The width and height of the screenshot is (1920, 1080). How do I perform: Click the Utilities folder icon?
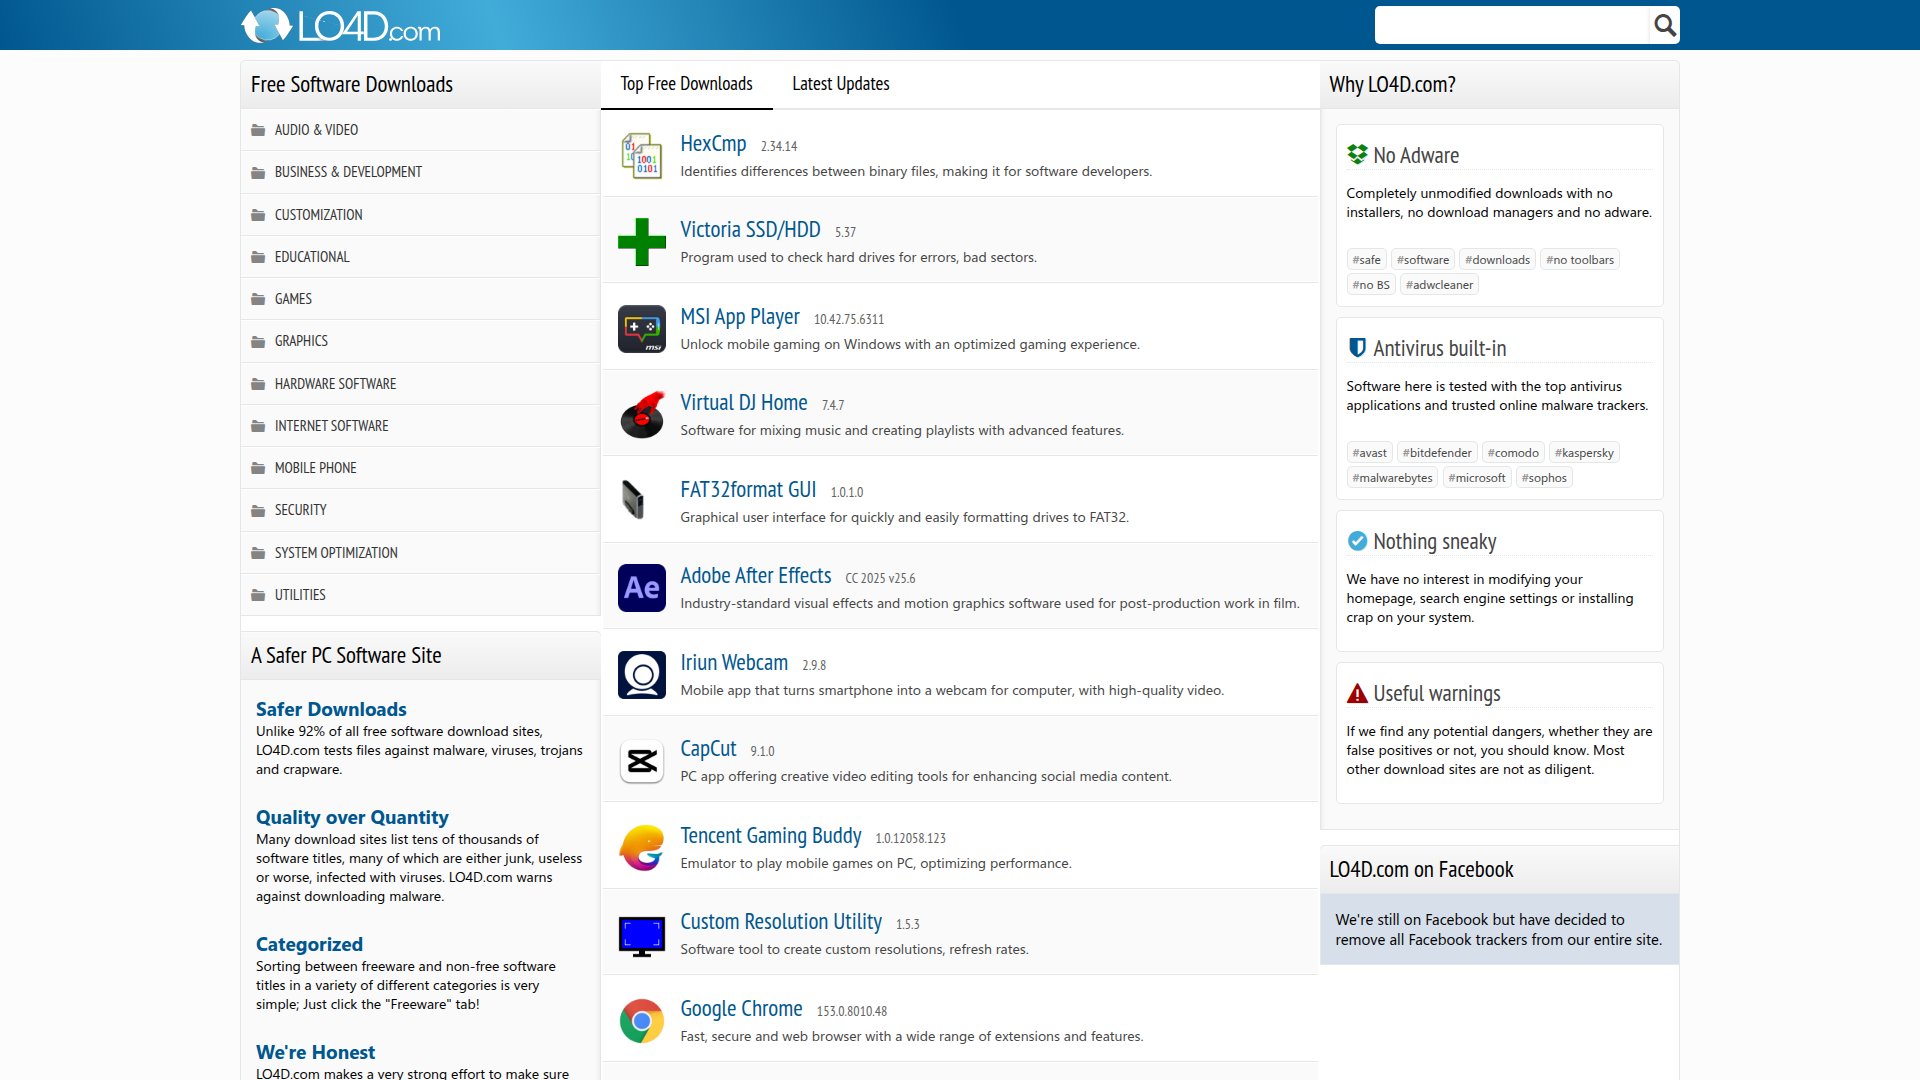click(258, 595)
